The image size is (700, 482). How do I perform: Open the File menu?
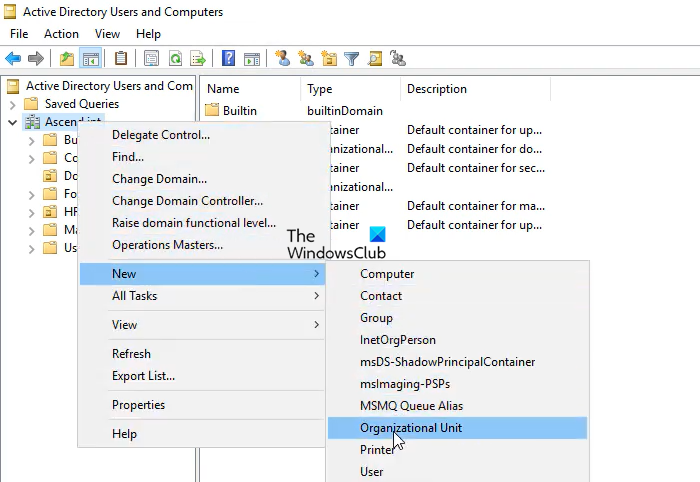pyautogui.click(x=19, y=34)
